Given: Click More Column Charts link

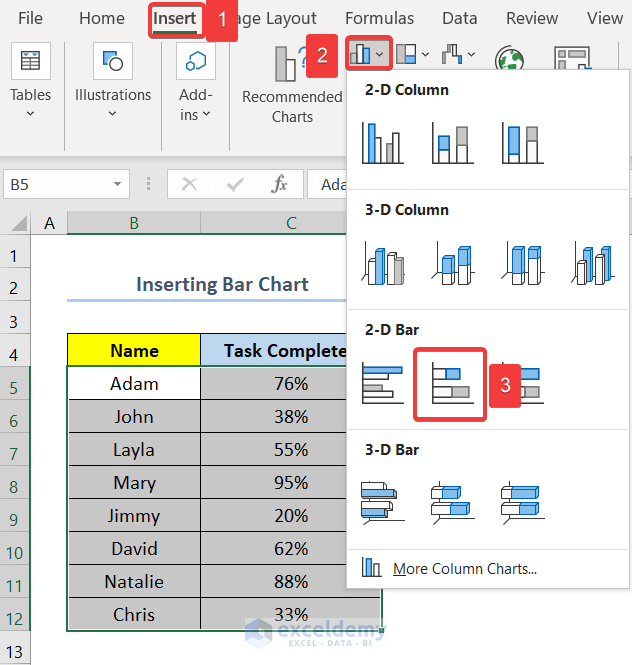Looking at the screenshot, I should pyautogui.click(x=465, y=568).
